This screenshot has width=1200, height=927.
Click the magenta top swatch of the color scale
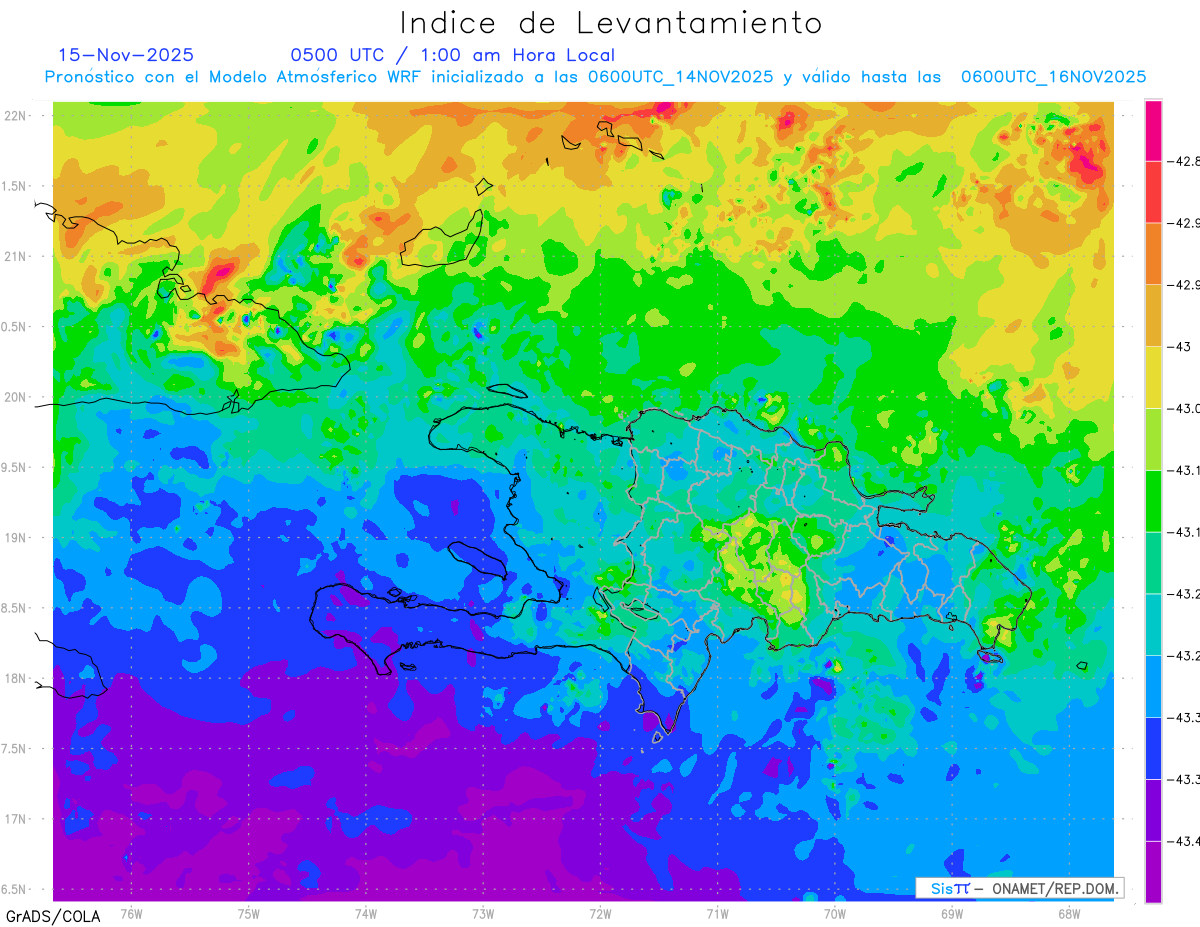tap(1153, 130)
